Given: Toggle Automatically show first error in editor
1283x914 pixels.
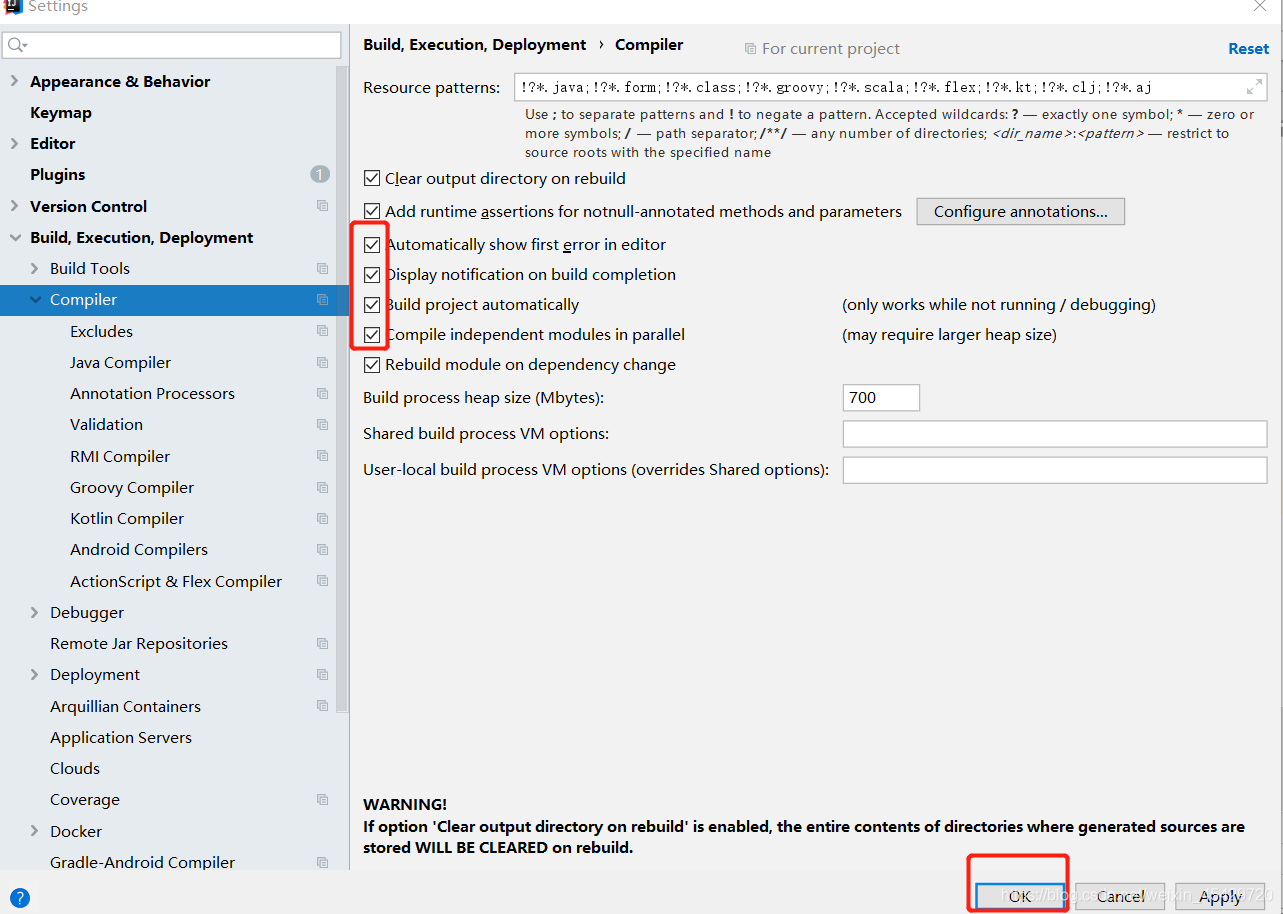Looking at the screenshot, I should tap(372, 244).
